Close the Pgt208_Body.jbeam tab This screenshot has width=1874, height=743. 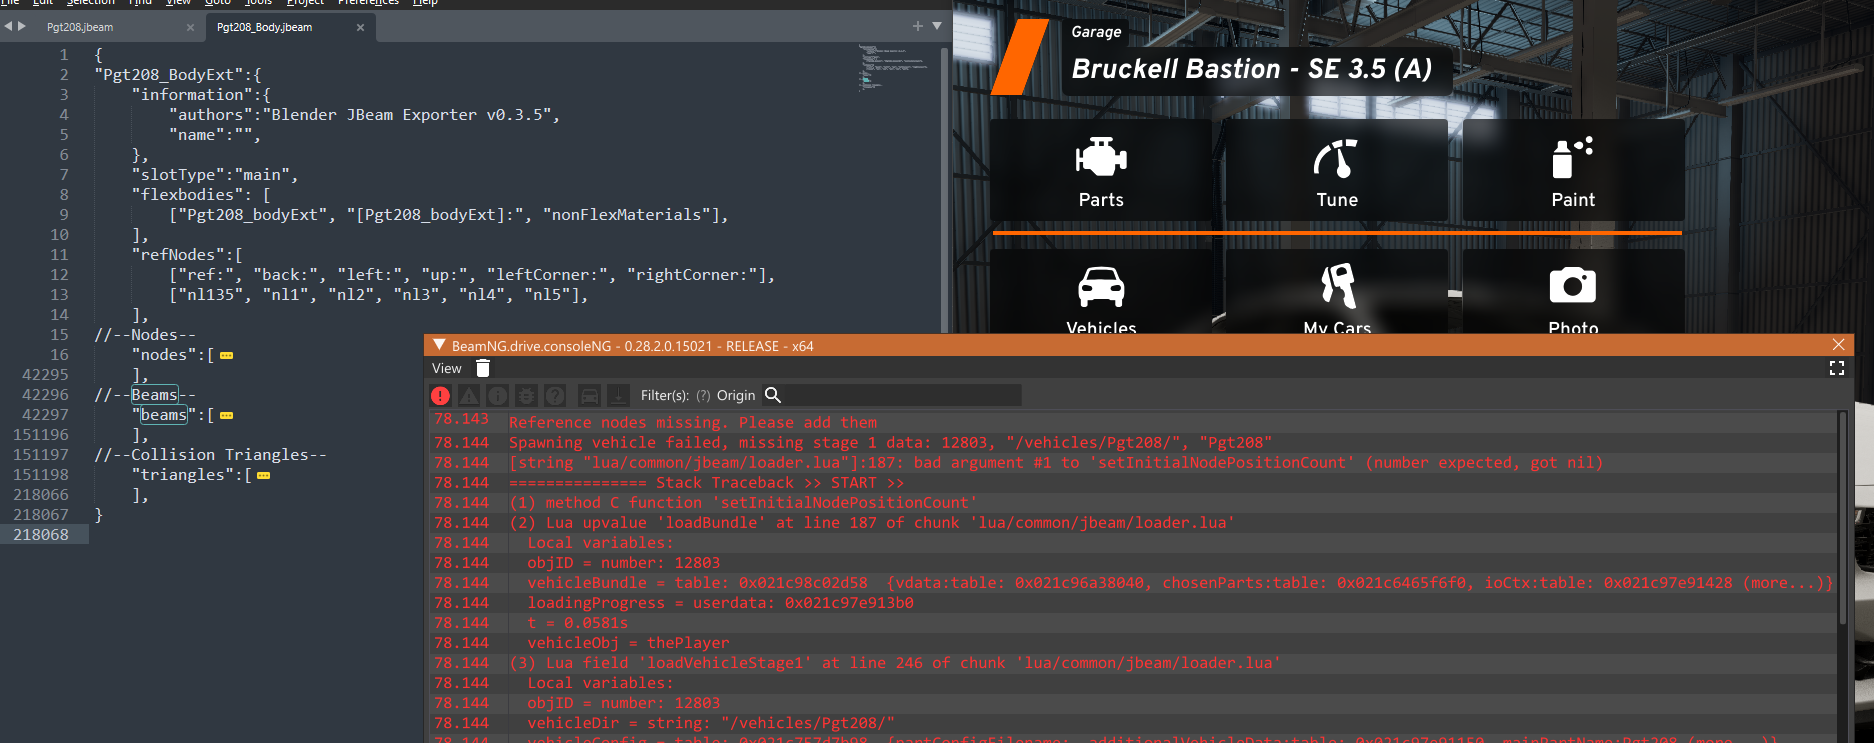(360, 28)
